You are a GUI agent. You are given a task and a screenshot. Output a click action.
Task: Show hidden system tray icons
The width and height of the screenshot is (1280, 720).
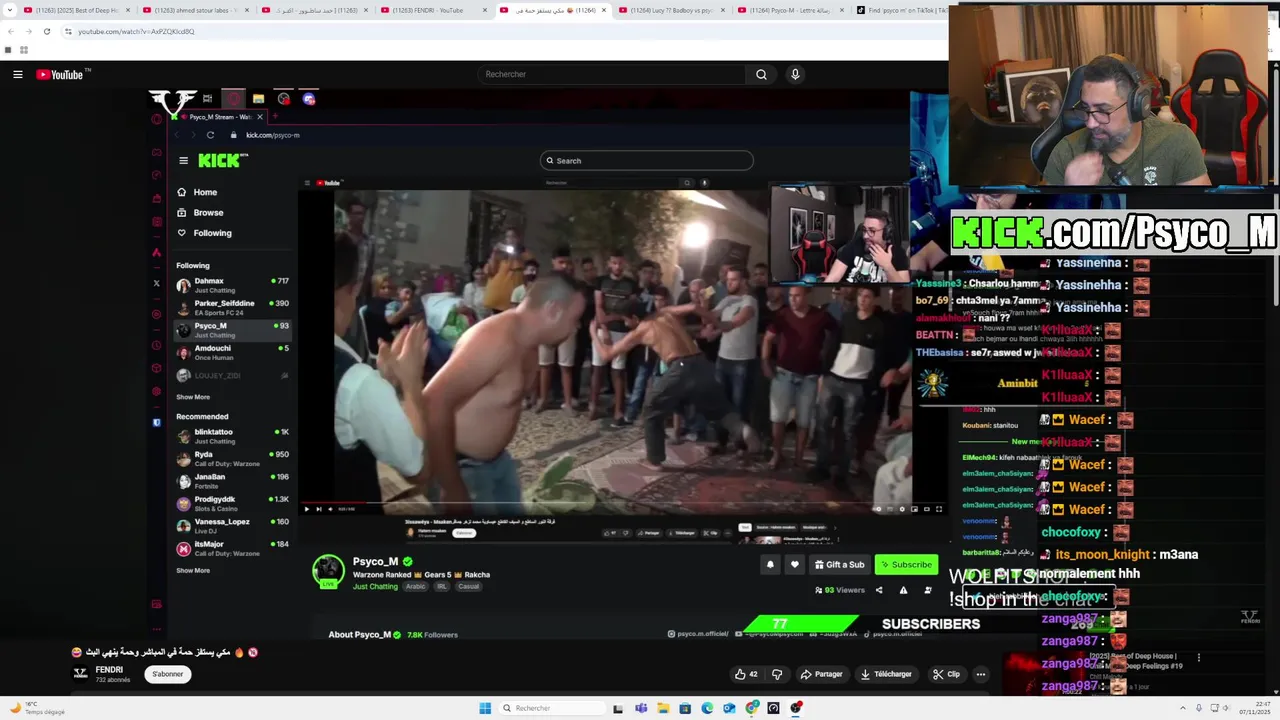pos(1183,708)
